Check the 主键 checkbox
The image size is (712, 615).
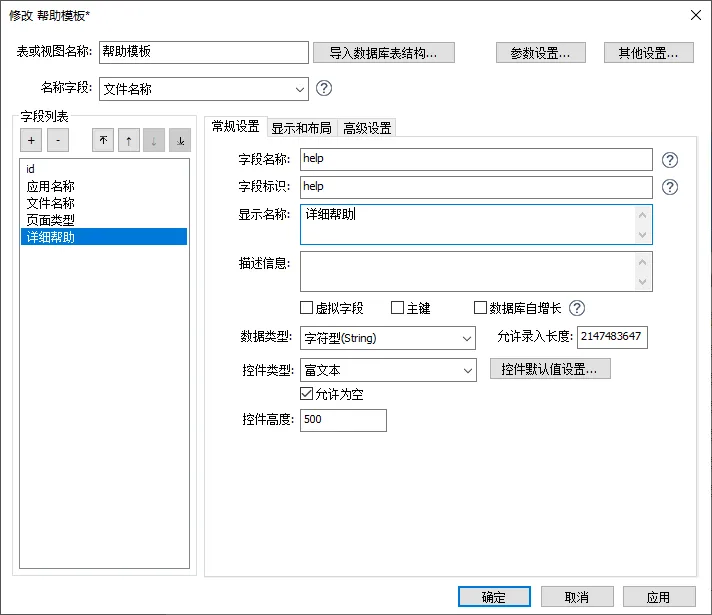point(397,309)
